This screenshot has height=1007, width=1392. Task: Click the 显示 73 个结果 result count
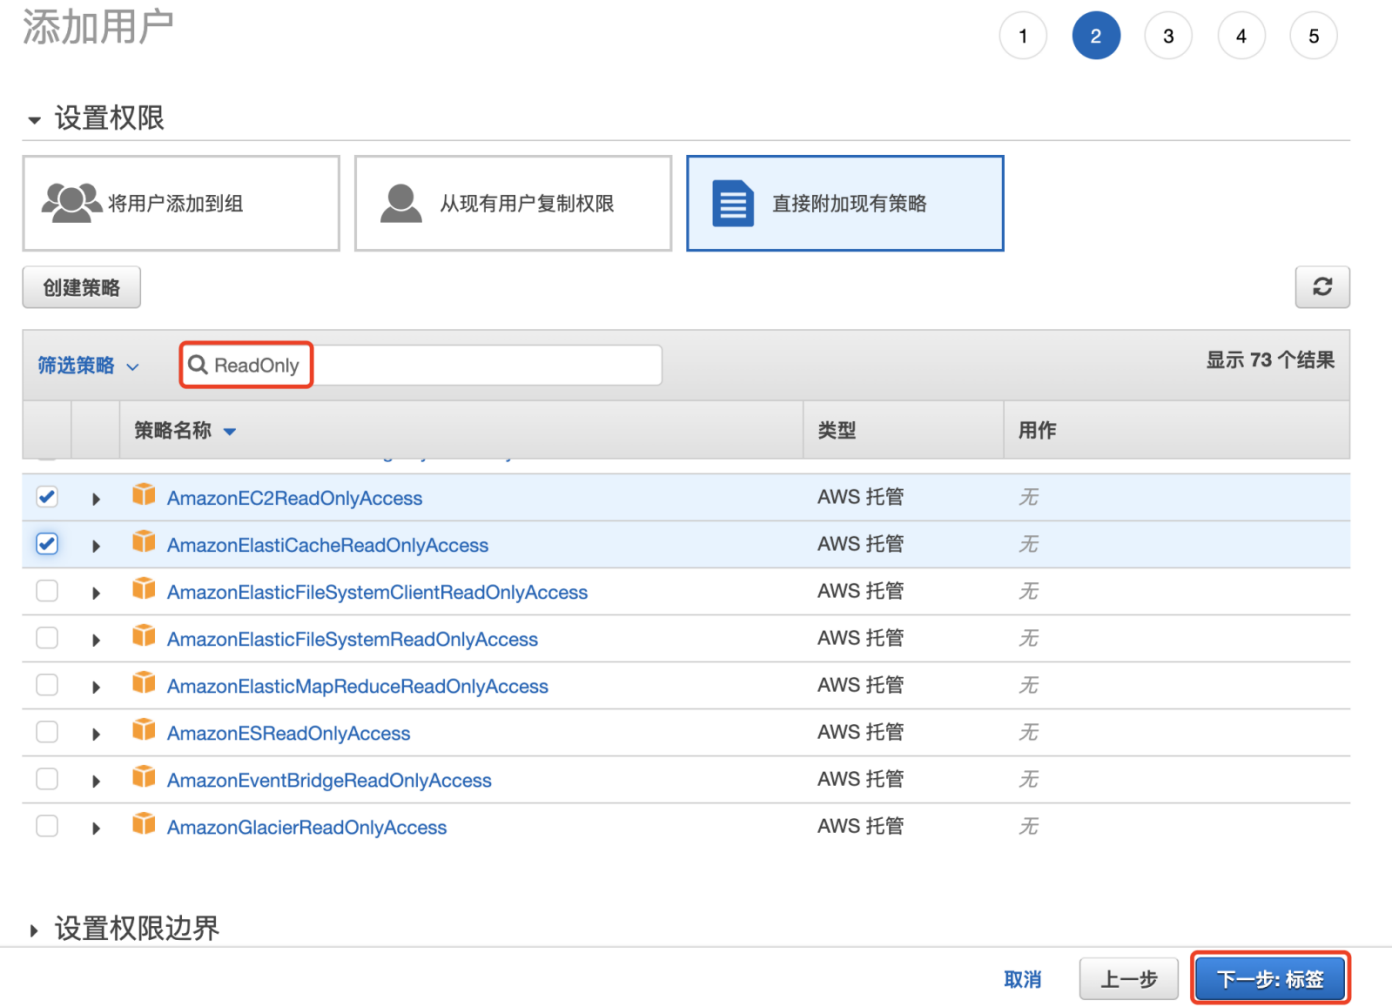click(1270, 360)
